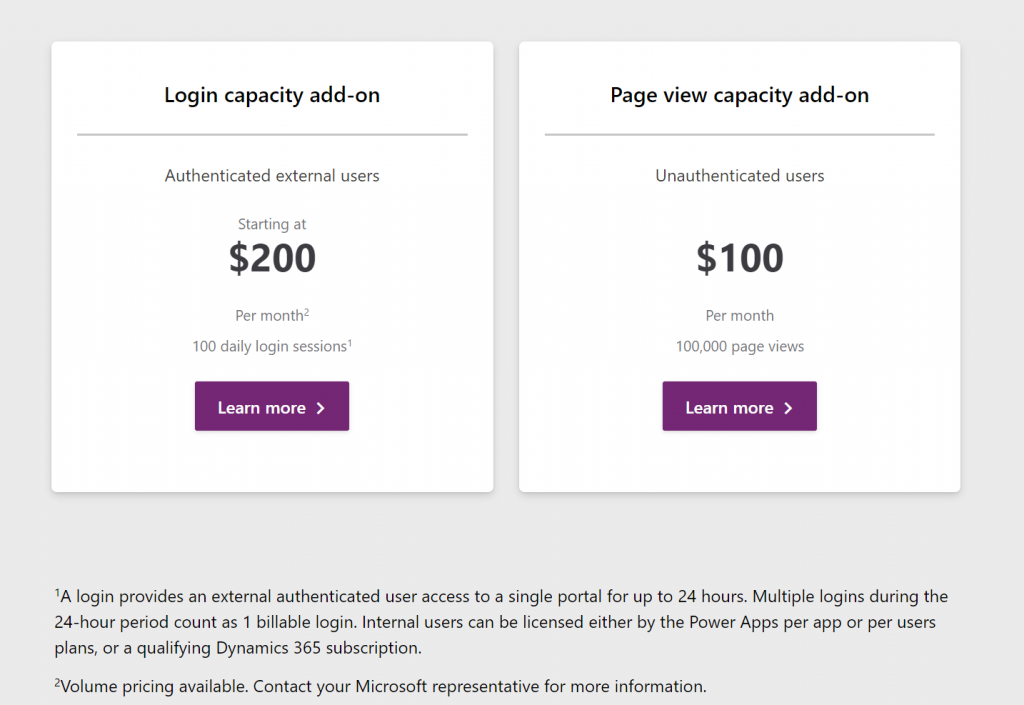Click Learn more under Page view capacity add-on
Viewport: 1024px width, 705px height.
point(739,406)
